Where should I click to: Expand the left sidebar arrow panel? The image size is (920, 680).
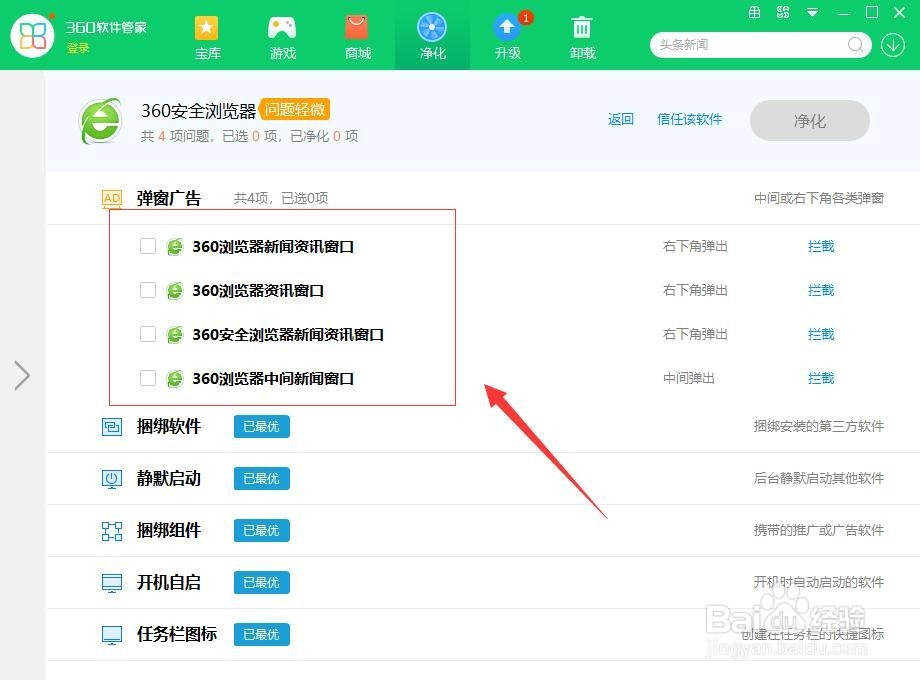(22, 376)
